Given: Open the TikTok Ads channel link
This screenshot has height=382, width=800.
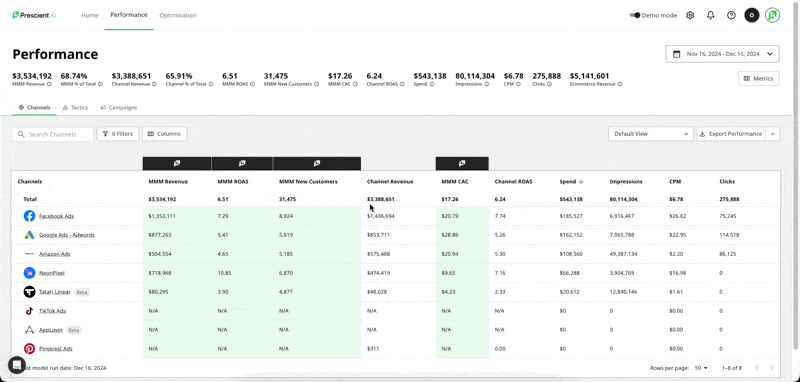Looking at the screenshot, I should coord(53,311).
